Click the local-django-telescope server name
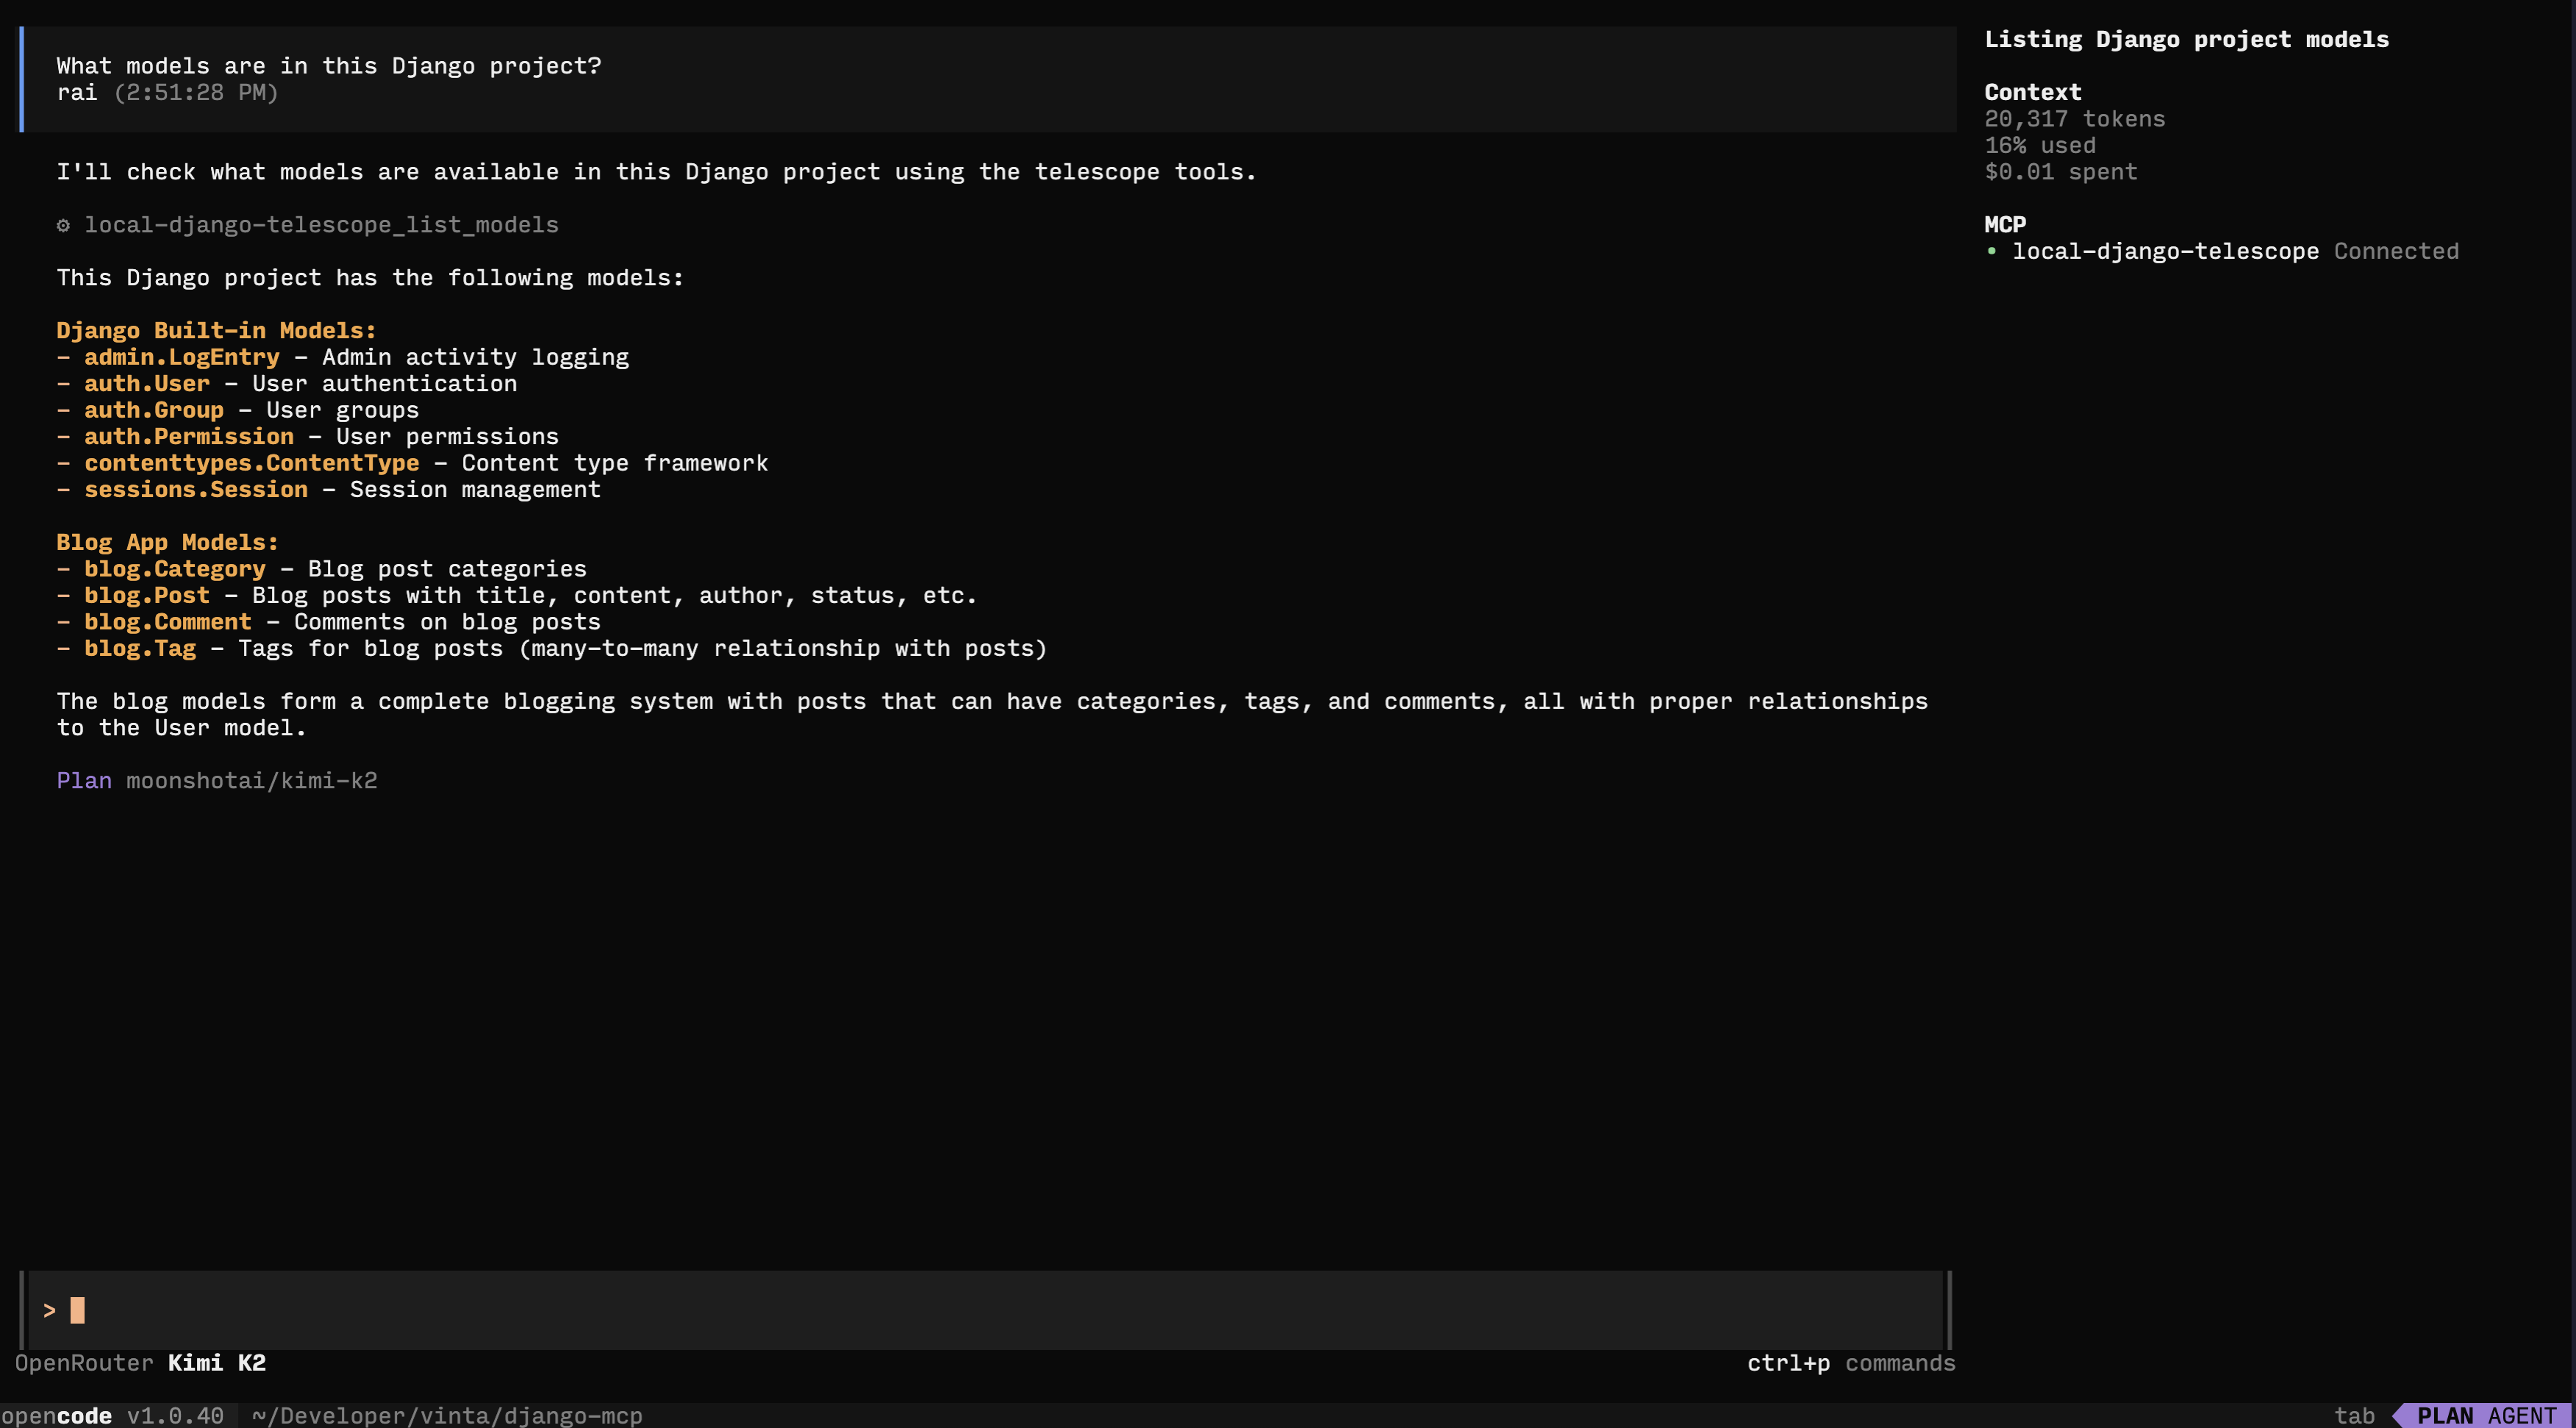Image resolution: width=2576 pixels, height=1428 pixels. (x=2166, y=251)
